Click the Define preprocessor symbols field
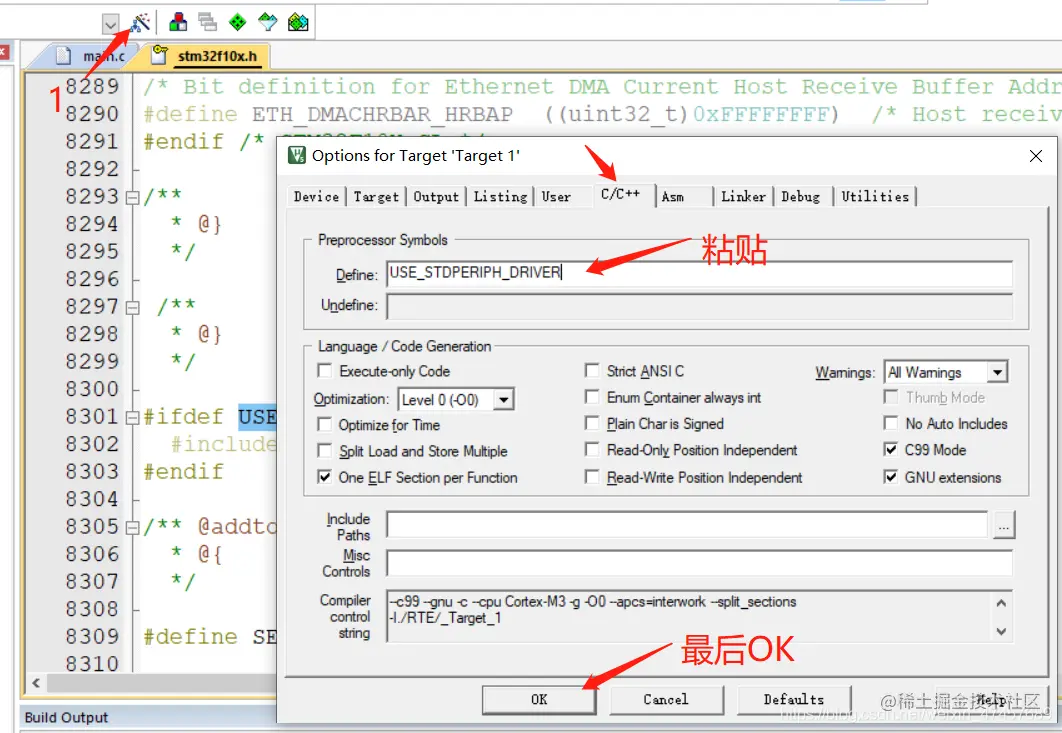The image size is (1062, 733). point(700,273)
